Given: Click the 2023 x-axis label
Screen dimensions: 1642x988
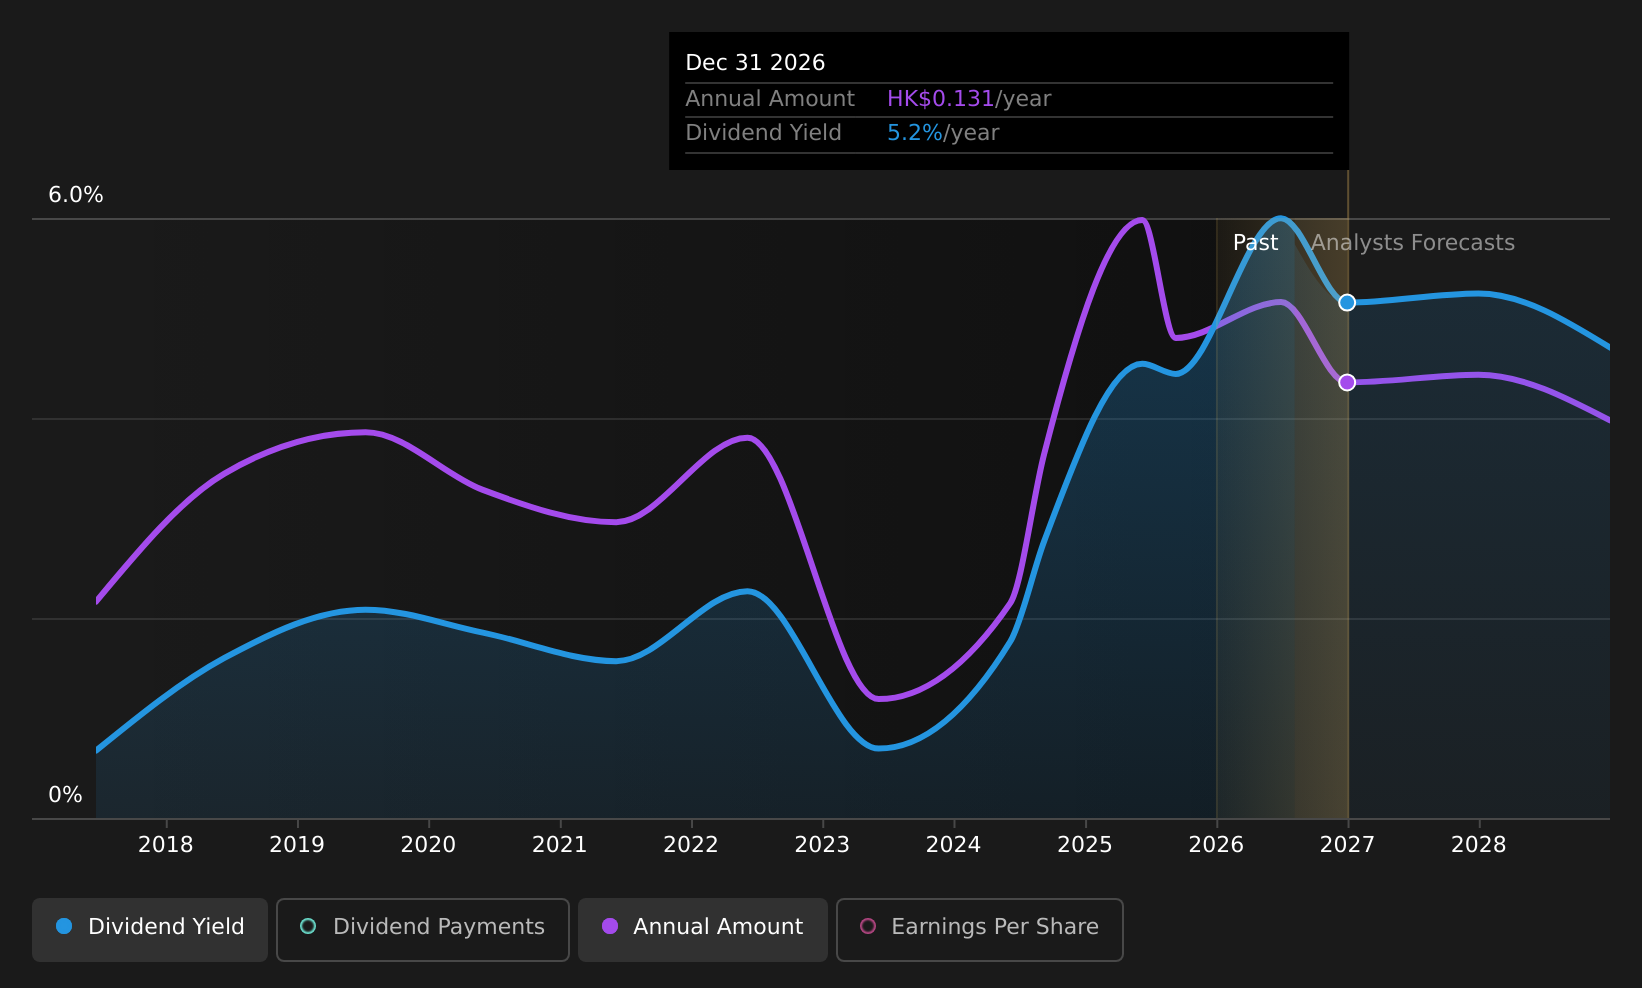Looking at the screenshot, I should 822,845.
